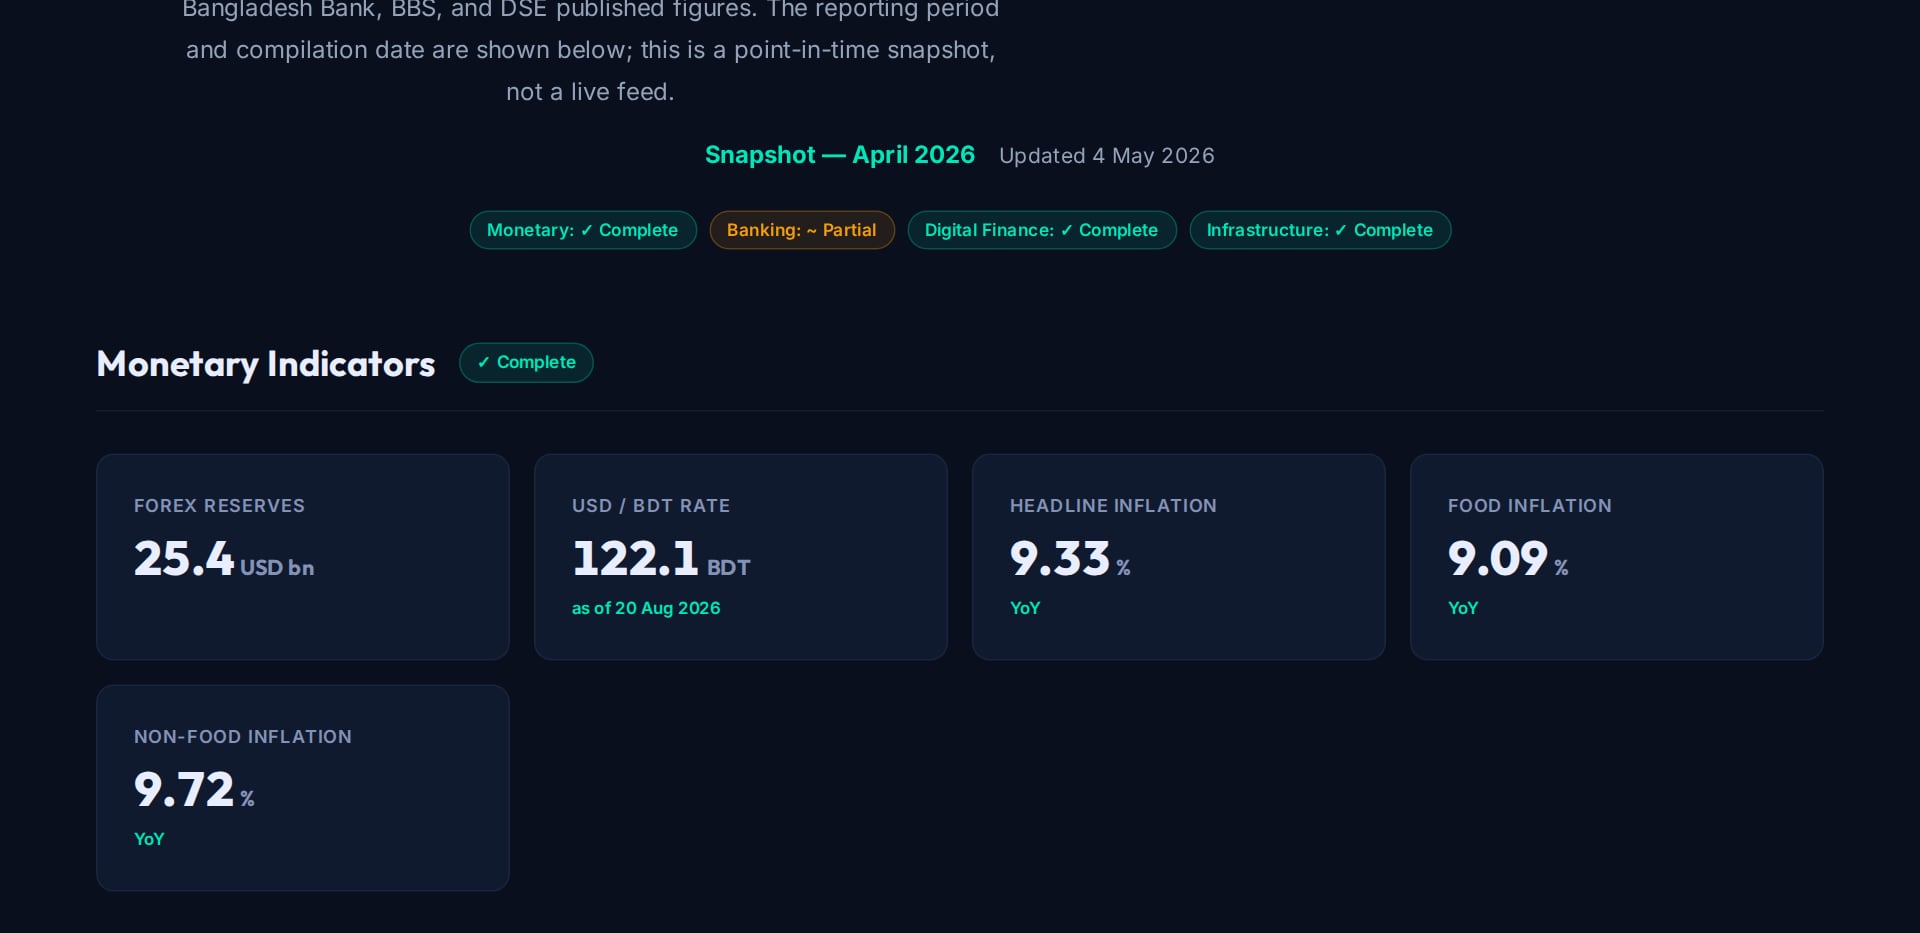Click the 'Monetary Indicators' section heading
The height and width of the screenshot is (933, 1920).
pyautogui.click(x=266, y=364)
